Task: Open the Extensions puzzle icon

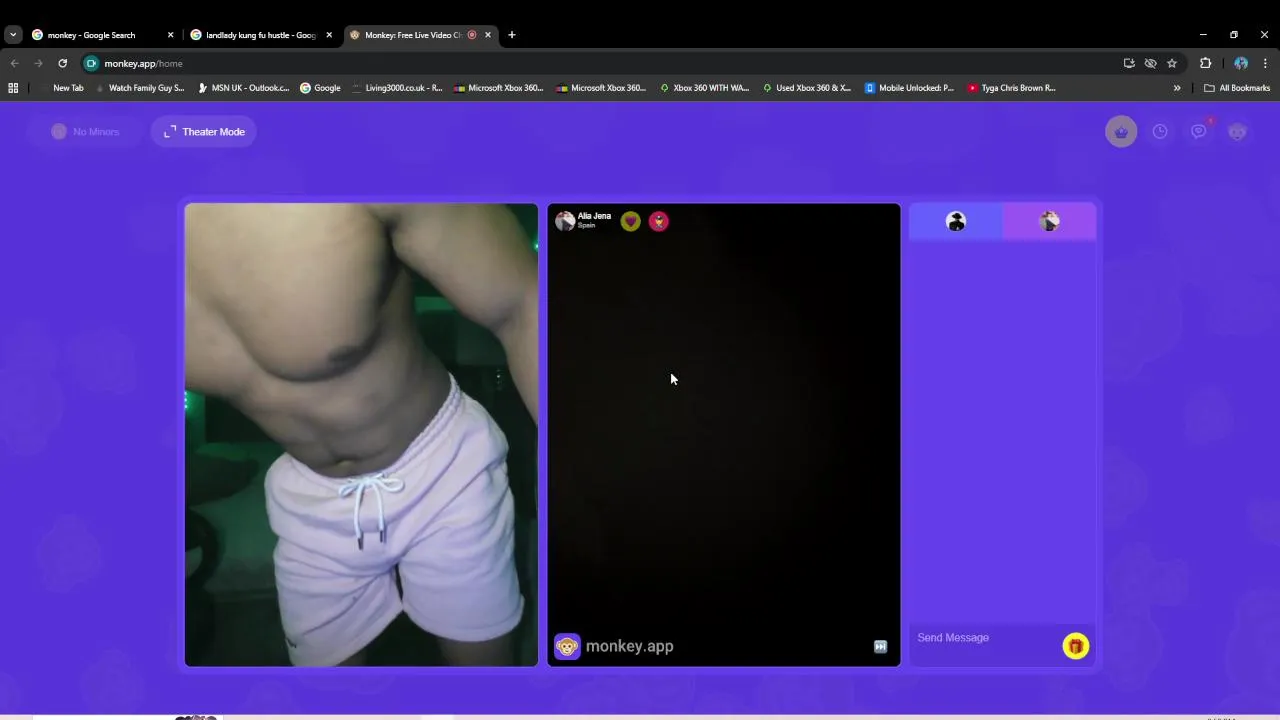Action: (x=1205, y=63)
